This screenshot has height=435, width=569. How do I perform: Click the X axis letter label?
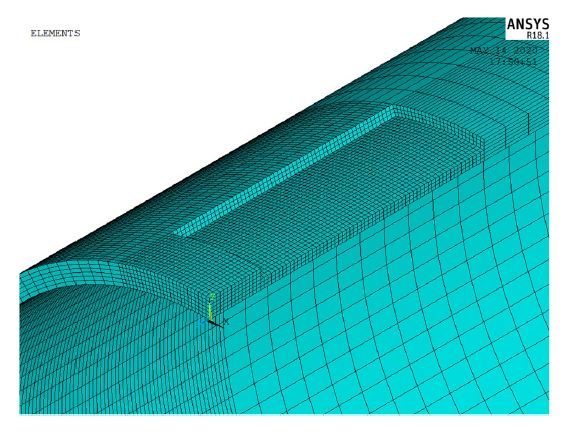(226, 321)
